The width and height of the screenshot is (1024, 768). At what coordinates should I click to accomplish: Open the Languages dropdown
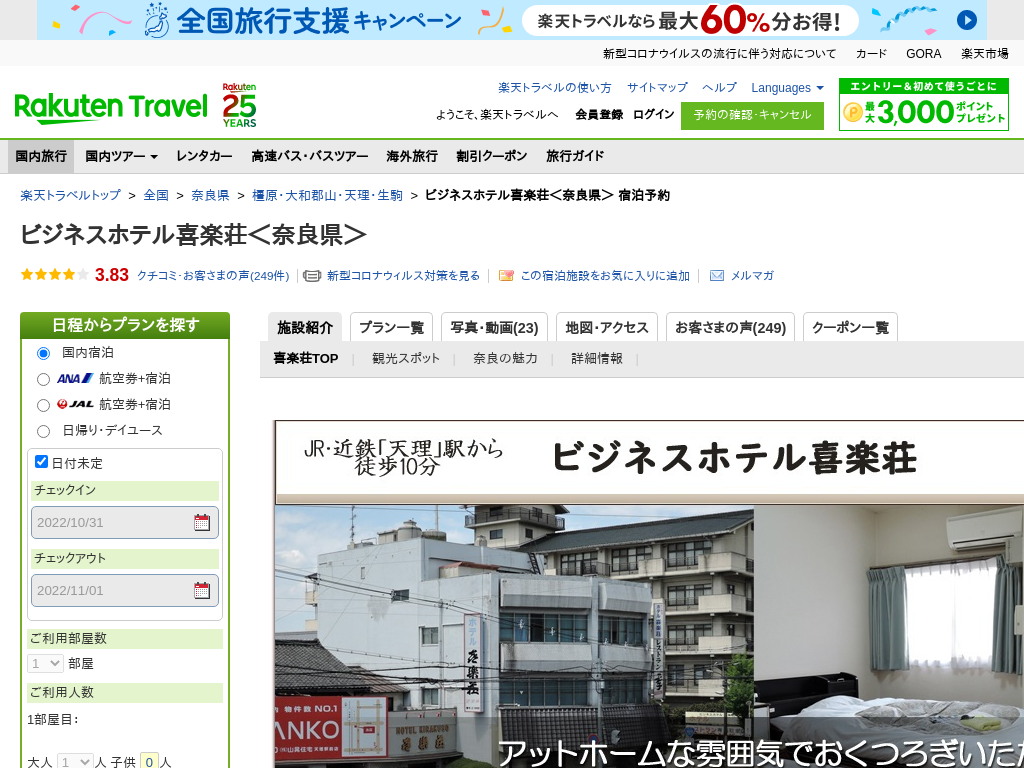coord(787,88)
